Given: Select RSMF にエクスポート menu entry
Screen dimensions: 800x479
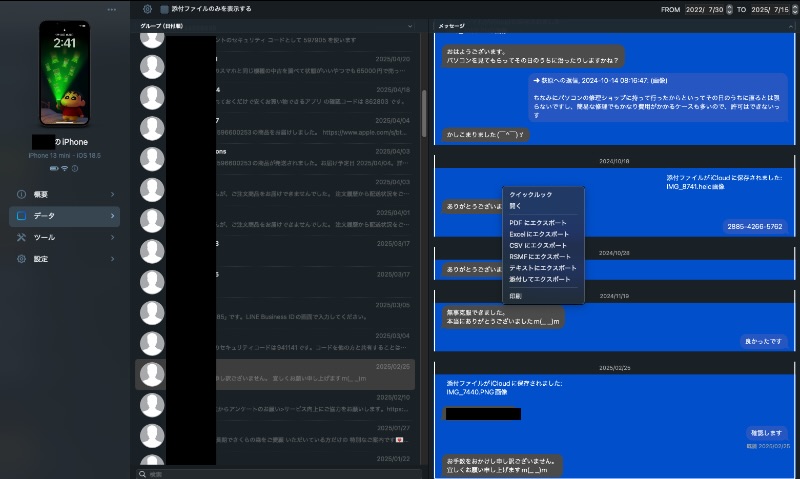Looking at the screenshot, I should click(x=543, y=257).
